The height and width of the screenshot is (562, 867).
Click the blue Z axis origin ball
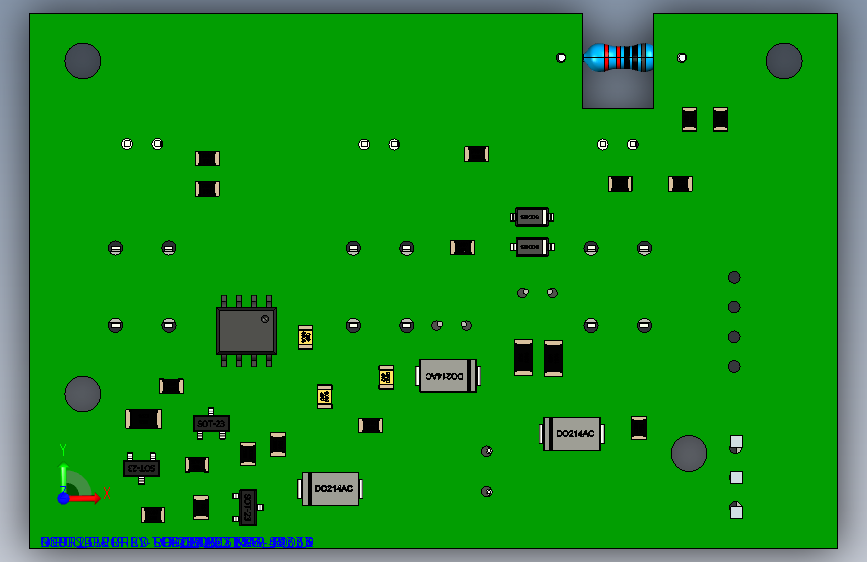click(x=64, y=498)
